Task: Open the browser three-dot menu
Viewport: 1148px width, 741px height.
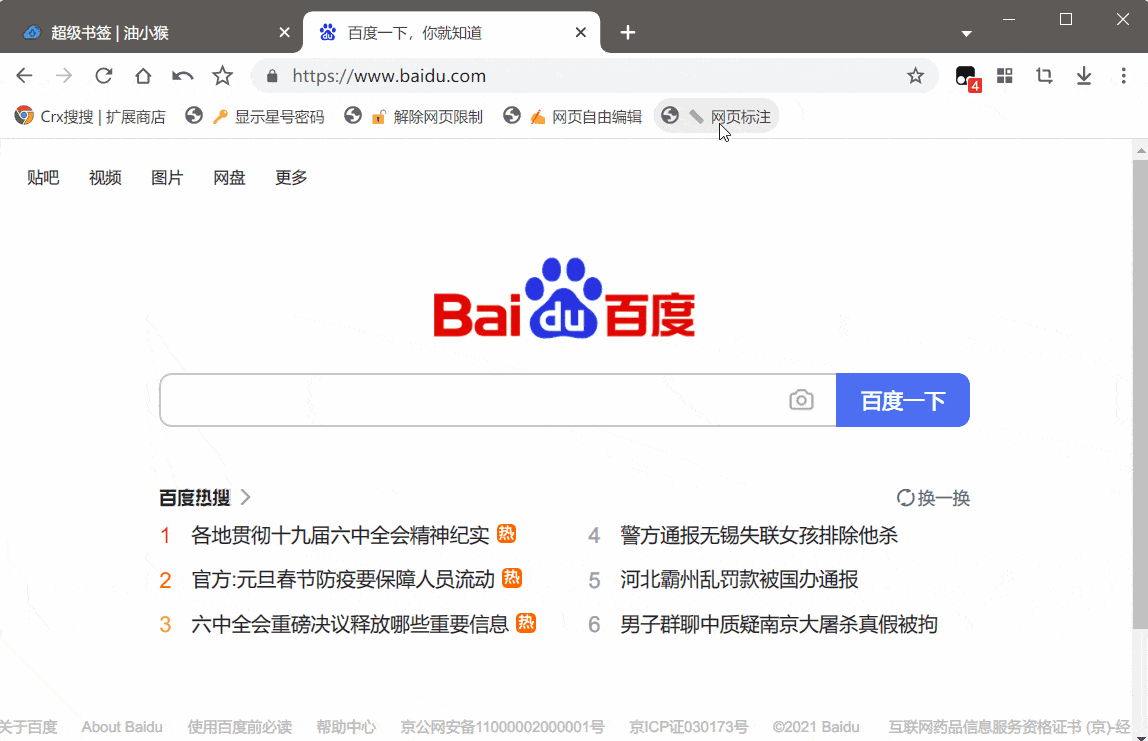Action: pyautogui.click(x=1123, y=75)
